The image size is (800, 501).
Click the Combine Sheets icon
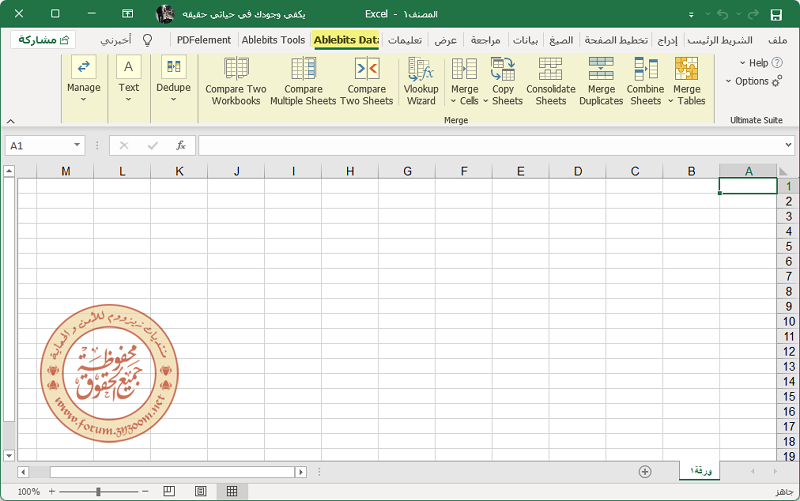(645, 69)
